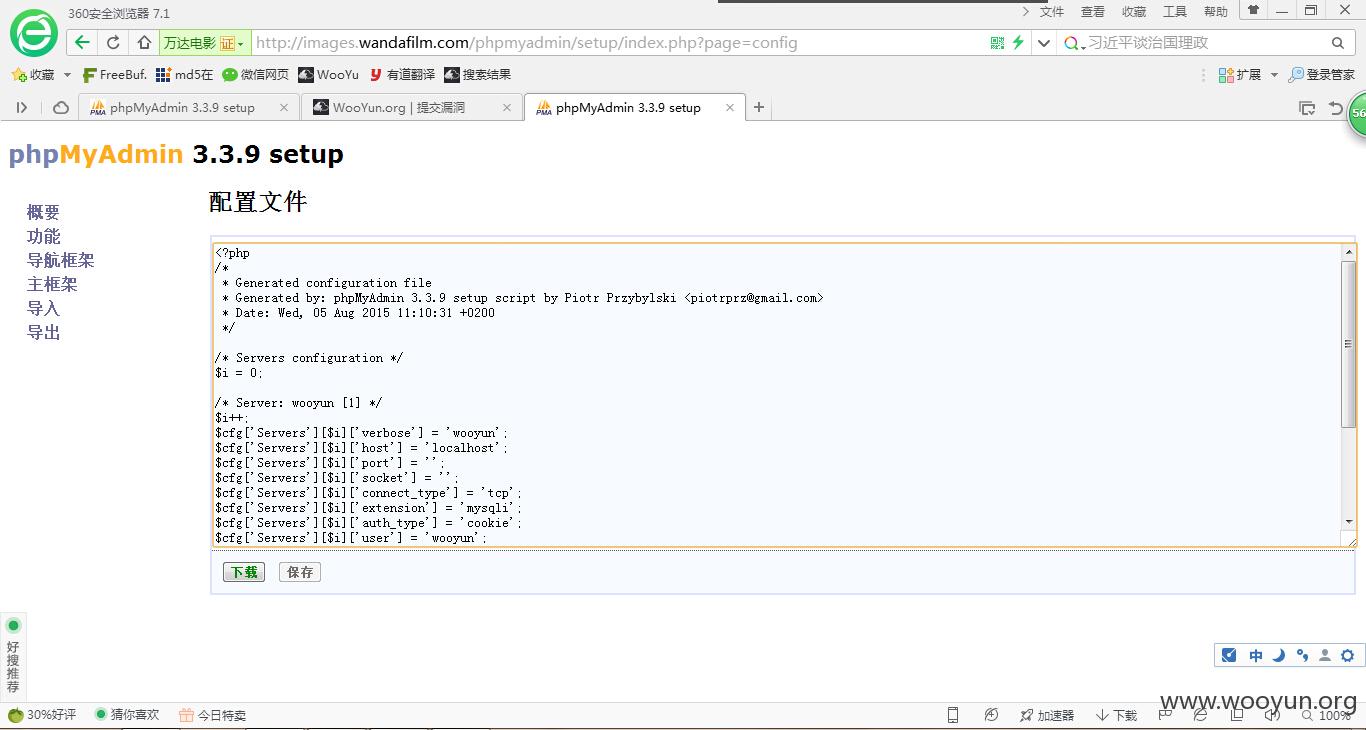
Task: Click the 保存 save button
Action: click(300, 572)
